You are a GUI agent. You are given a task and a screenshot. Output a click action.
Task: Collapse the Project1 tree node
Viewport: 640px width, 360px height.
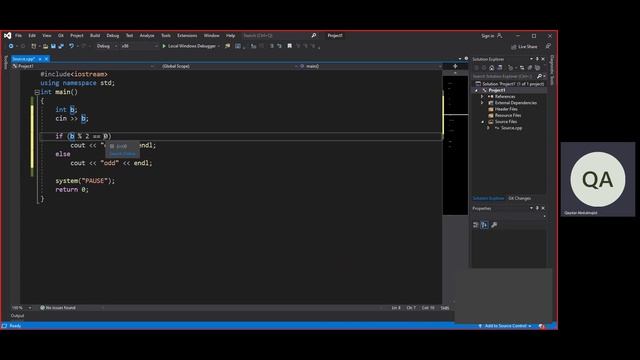(x=476, y=90)
